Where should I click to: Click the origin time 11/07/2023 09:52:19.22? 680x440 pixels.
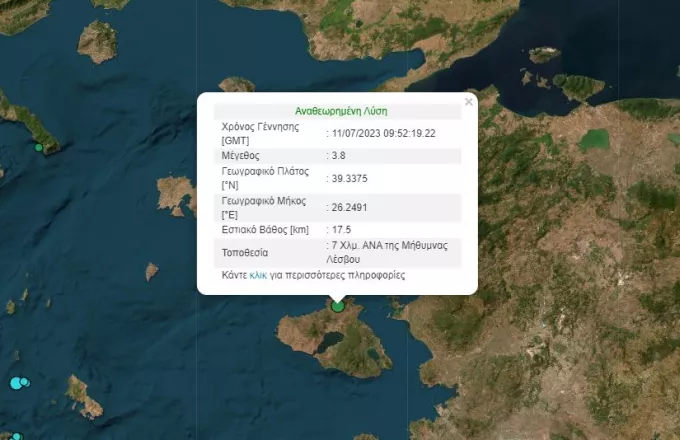pos(385,133)
